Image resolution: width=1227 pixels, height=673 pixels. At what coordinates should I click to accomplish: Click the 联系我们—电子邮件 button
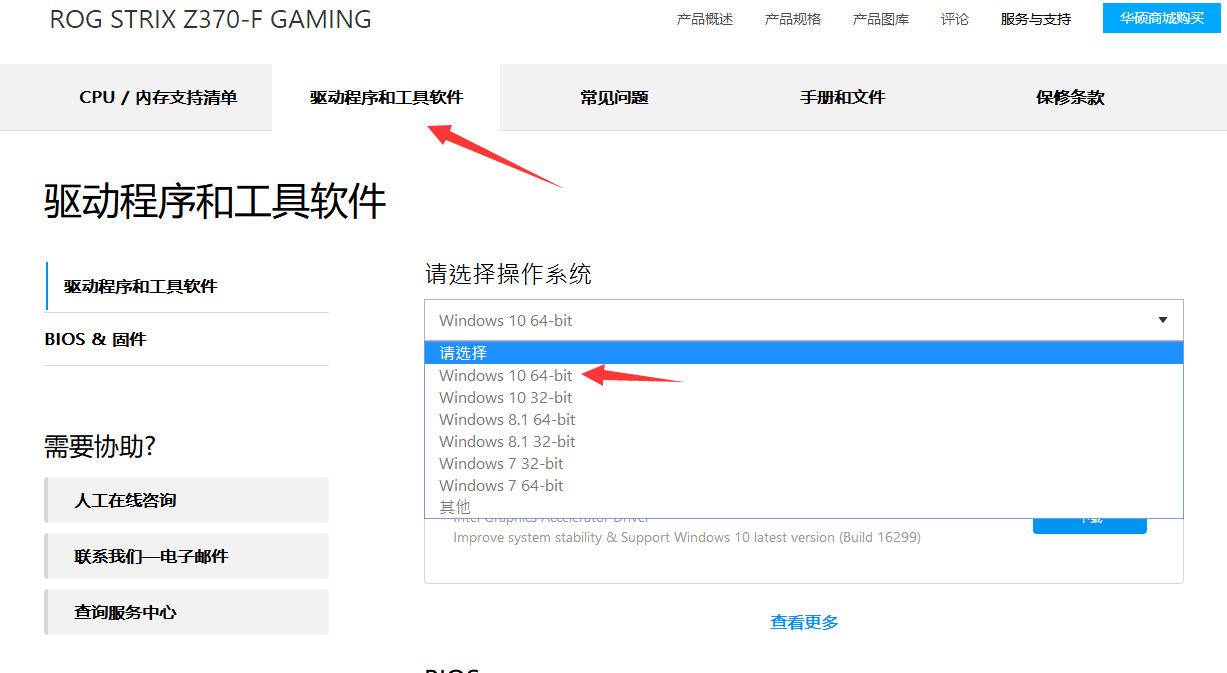click(x=187, y=556)
